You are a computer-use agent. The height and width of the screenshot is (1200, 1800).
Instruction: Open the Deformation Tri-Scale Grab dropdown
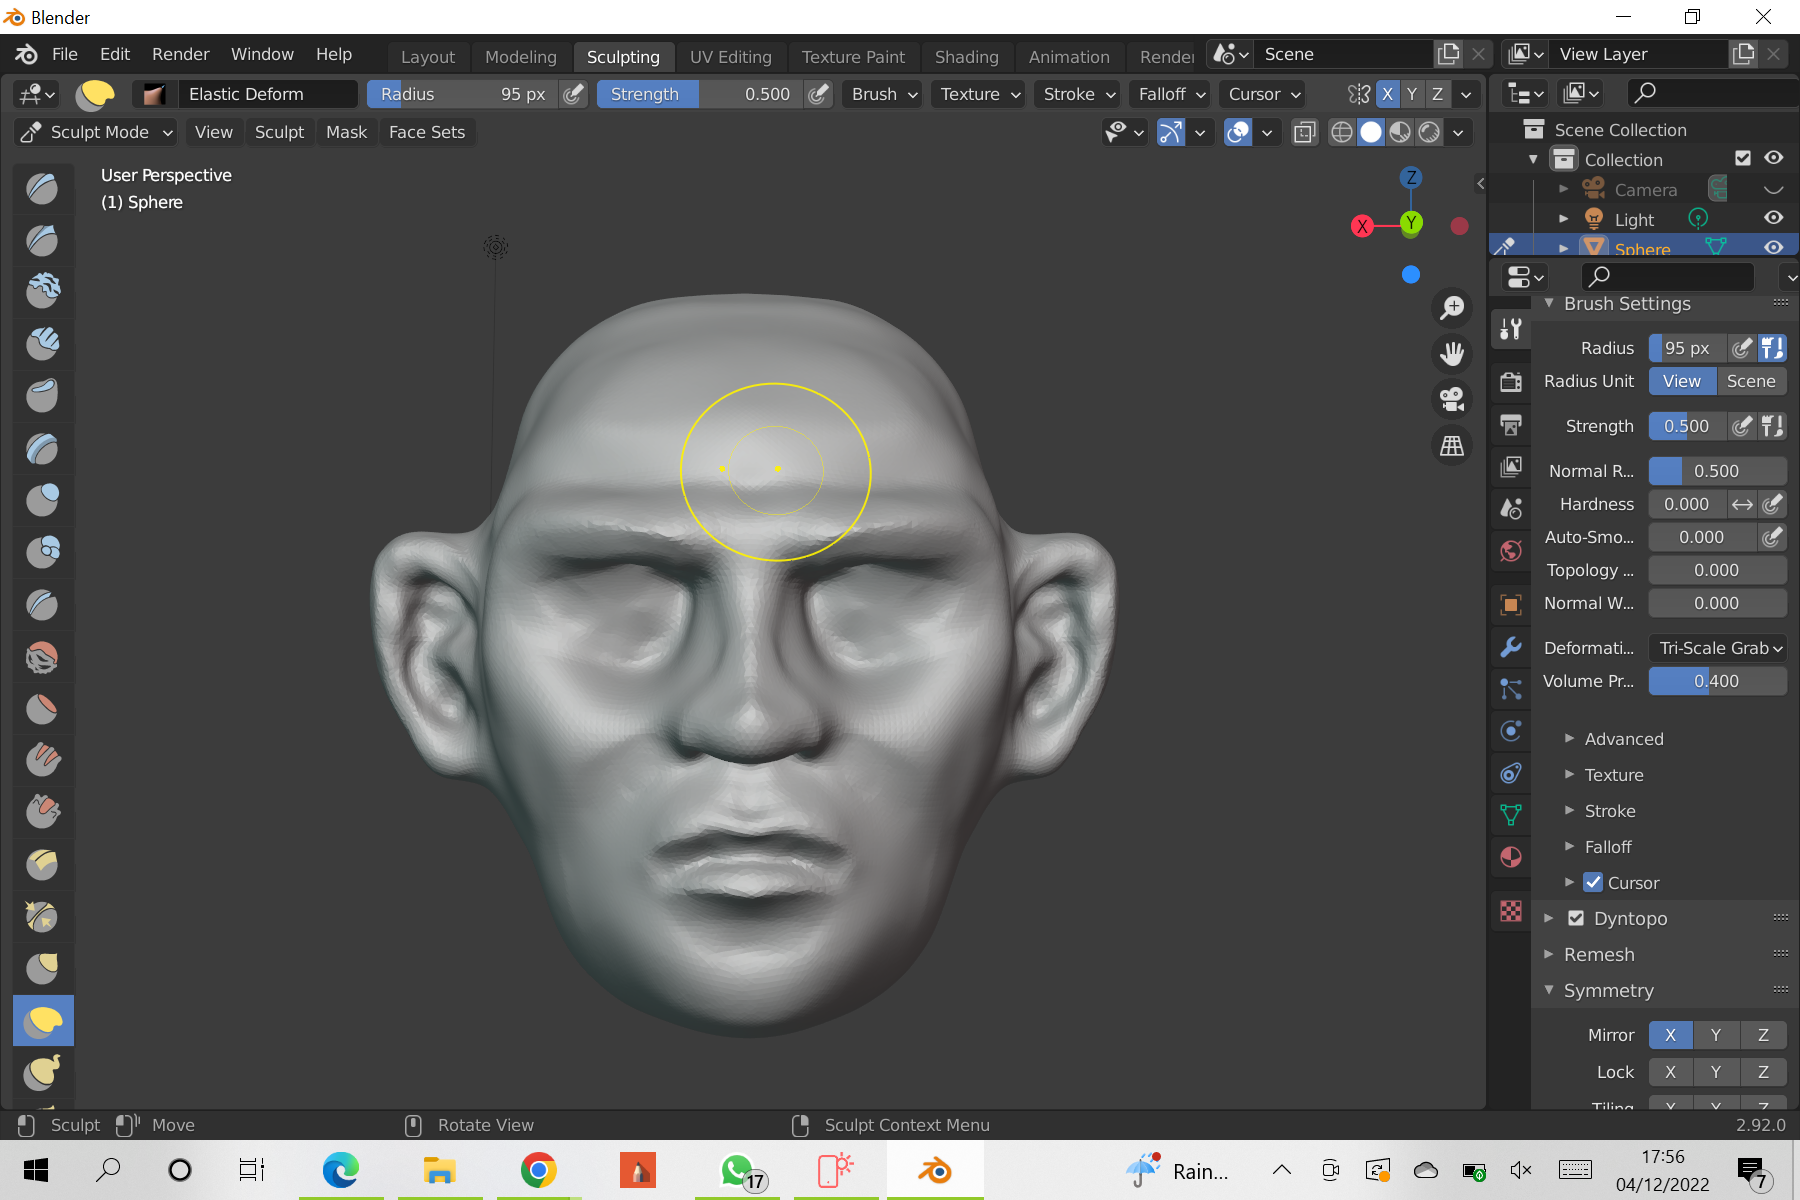[1718, 648]
